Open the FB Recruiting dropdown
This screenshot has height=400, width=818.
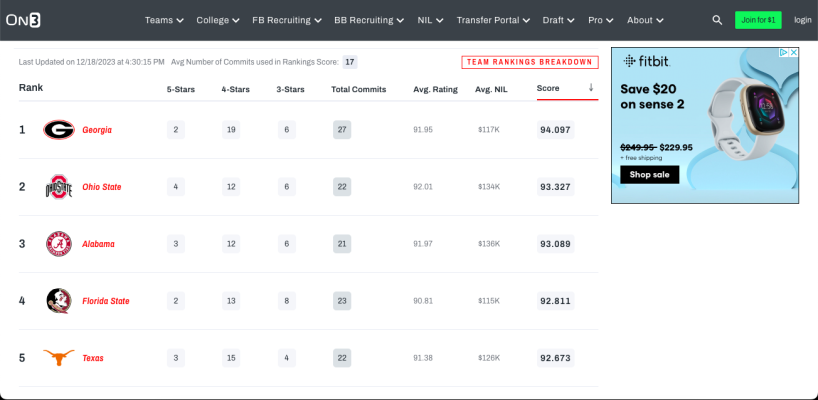coord(287,20)
